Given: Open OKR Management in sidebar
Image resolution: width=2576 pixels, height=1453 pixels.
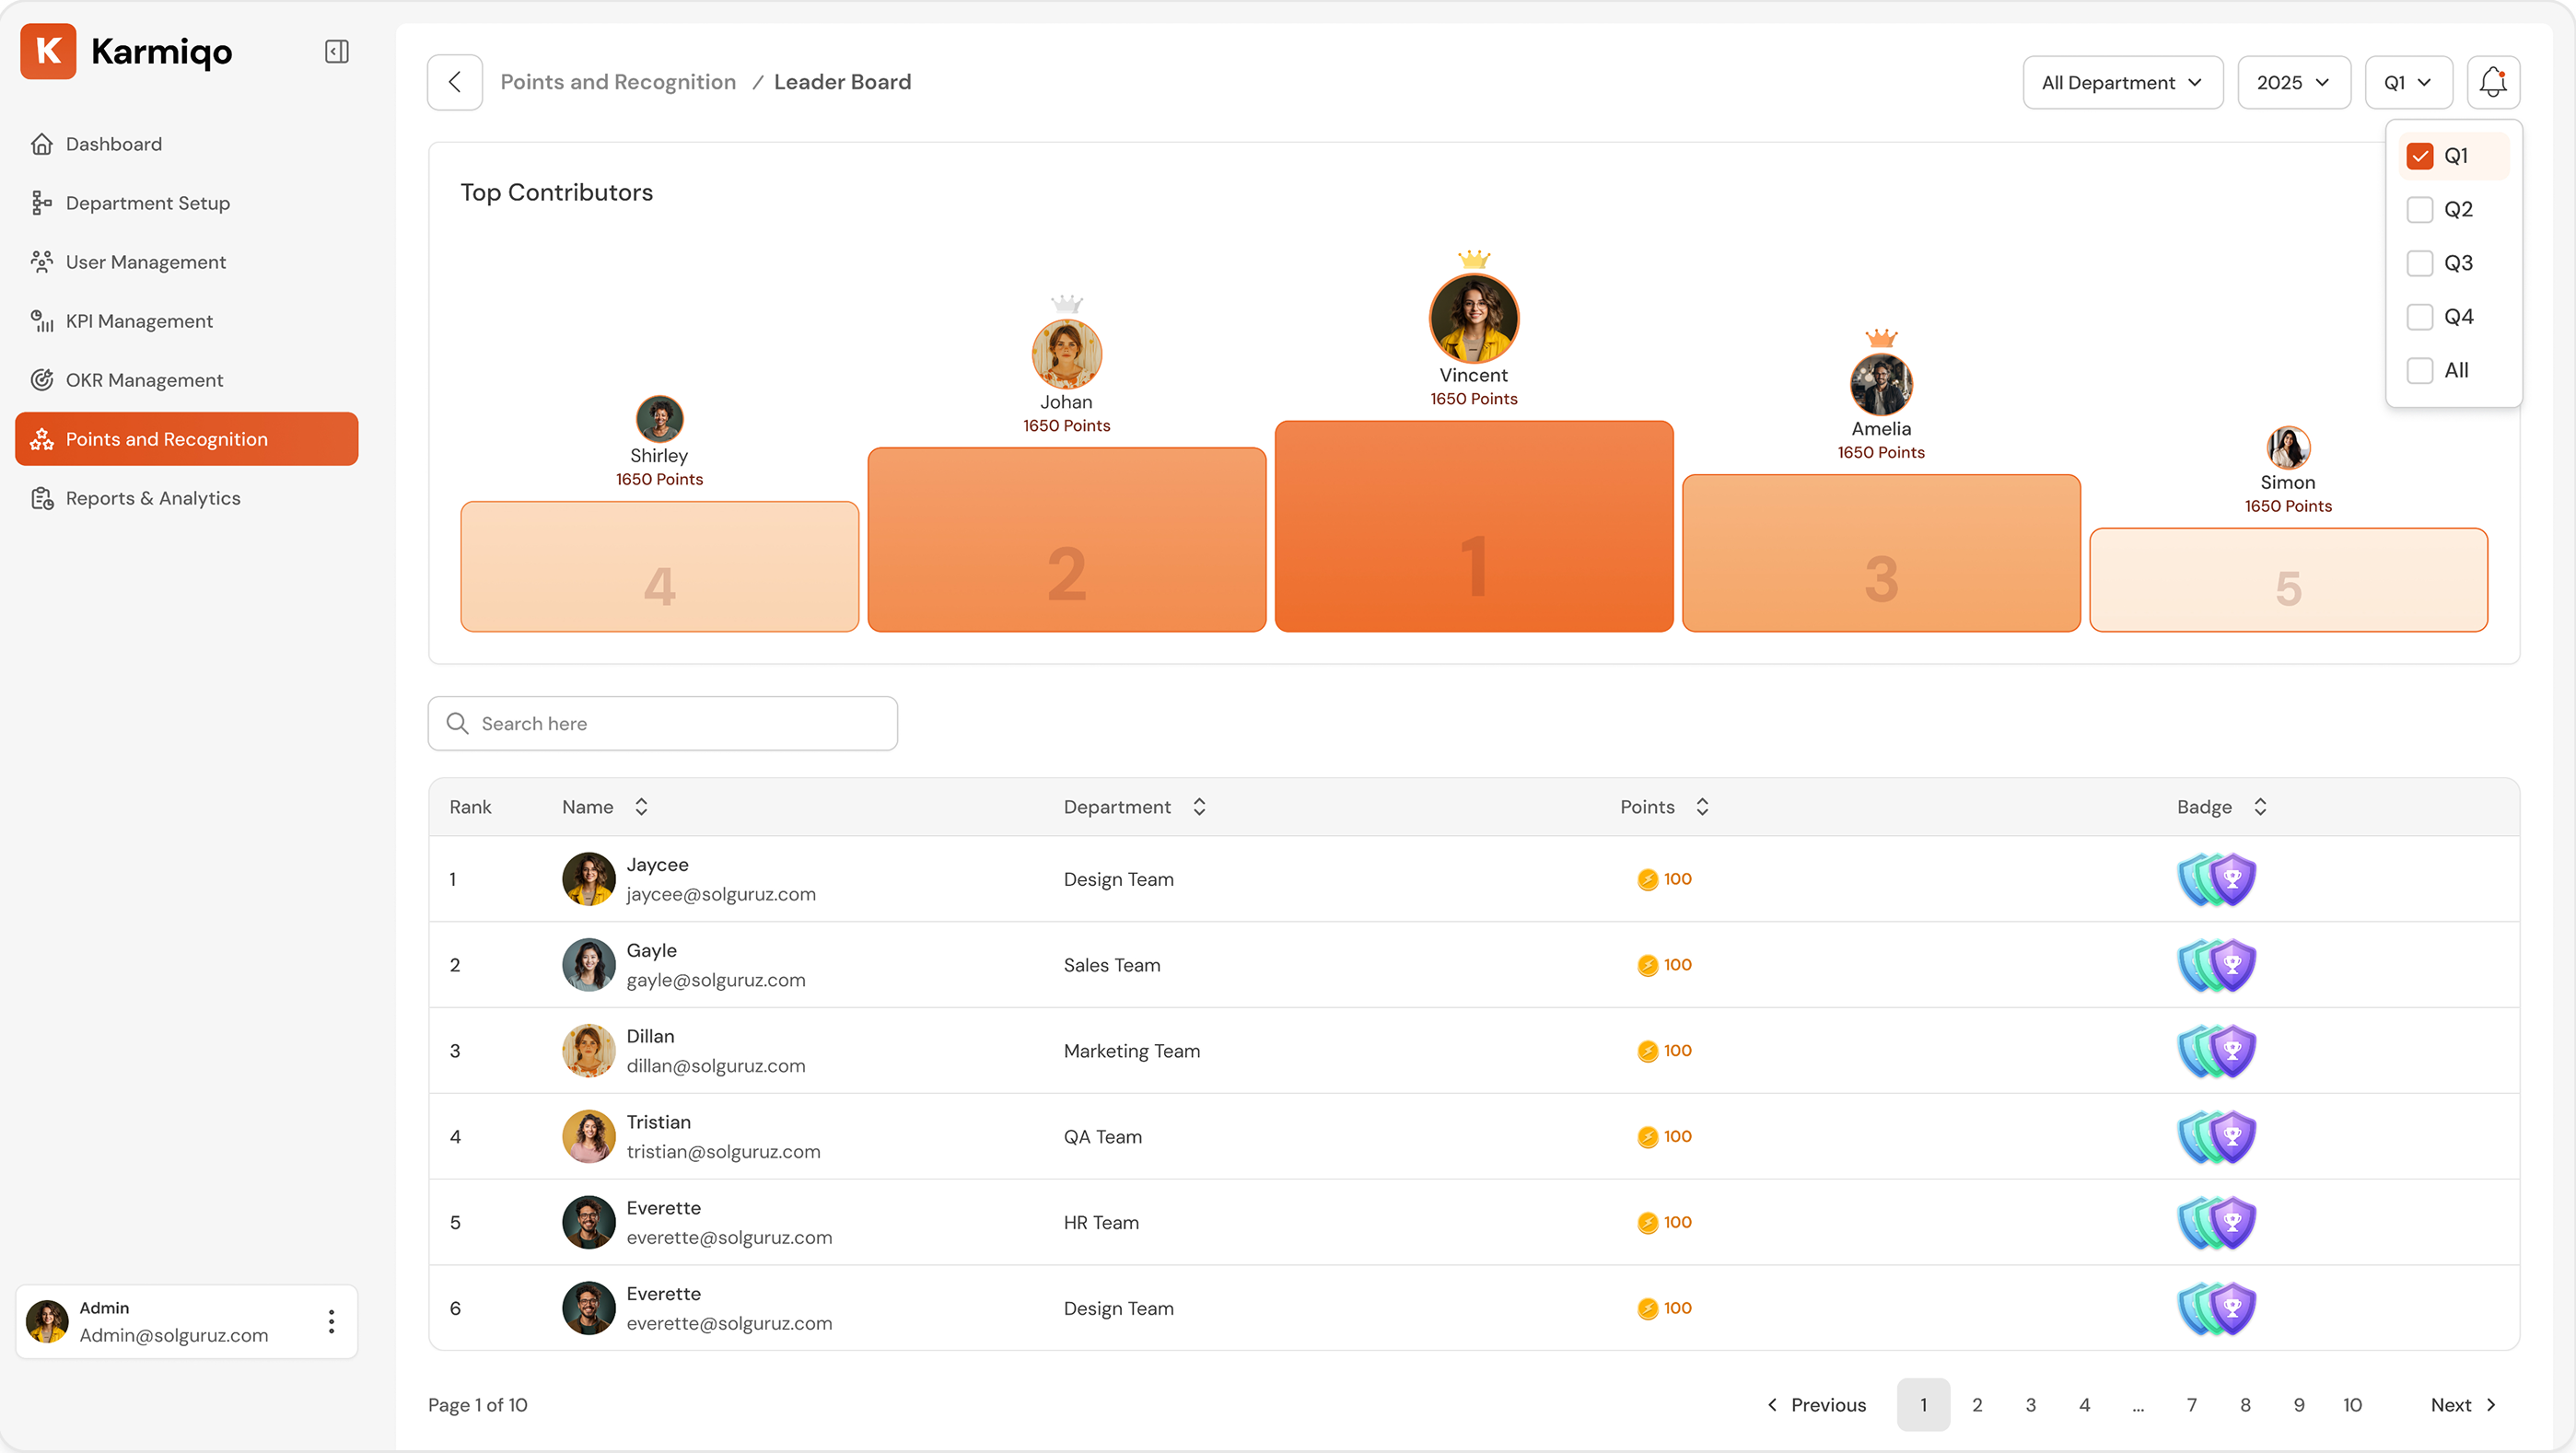Looking at the screenshot, I should (x=186, y=380).
